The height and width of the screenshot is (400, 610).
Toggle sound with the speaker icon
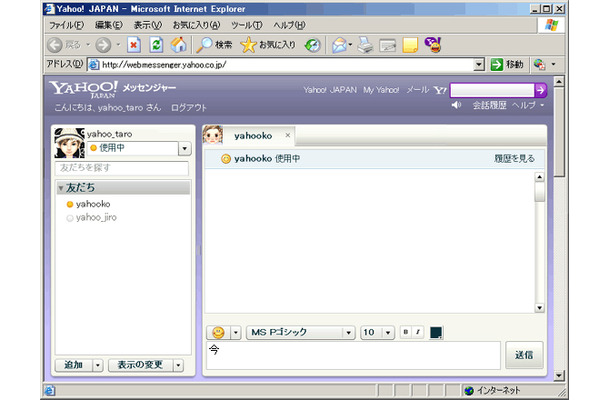(456, 105)
